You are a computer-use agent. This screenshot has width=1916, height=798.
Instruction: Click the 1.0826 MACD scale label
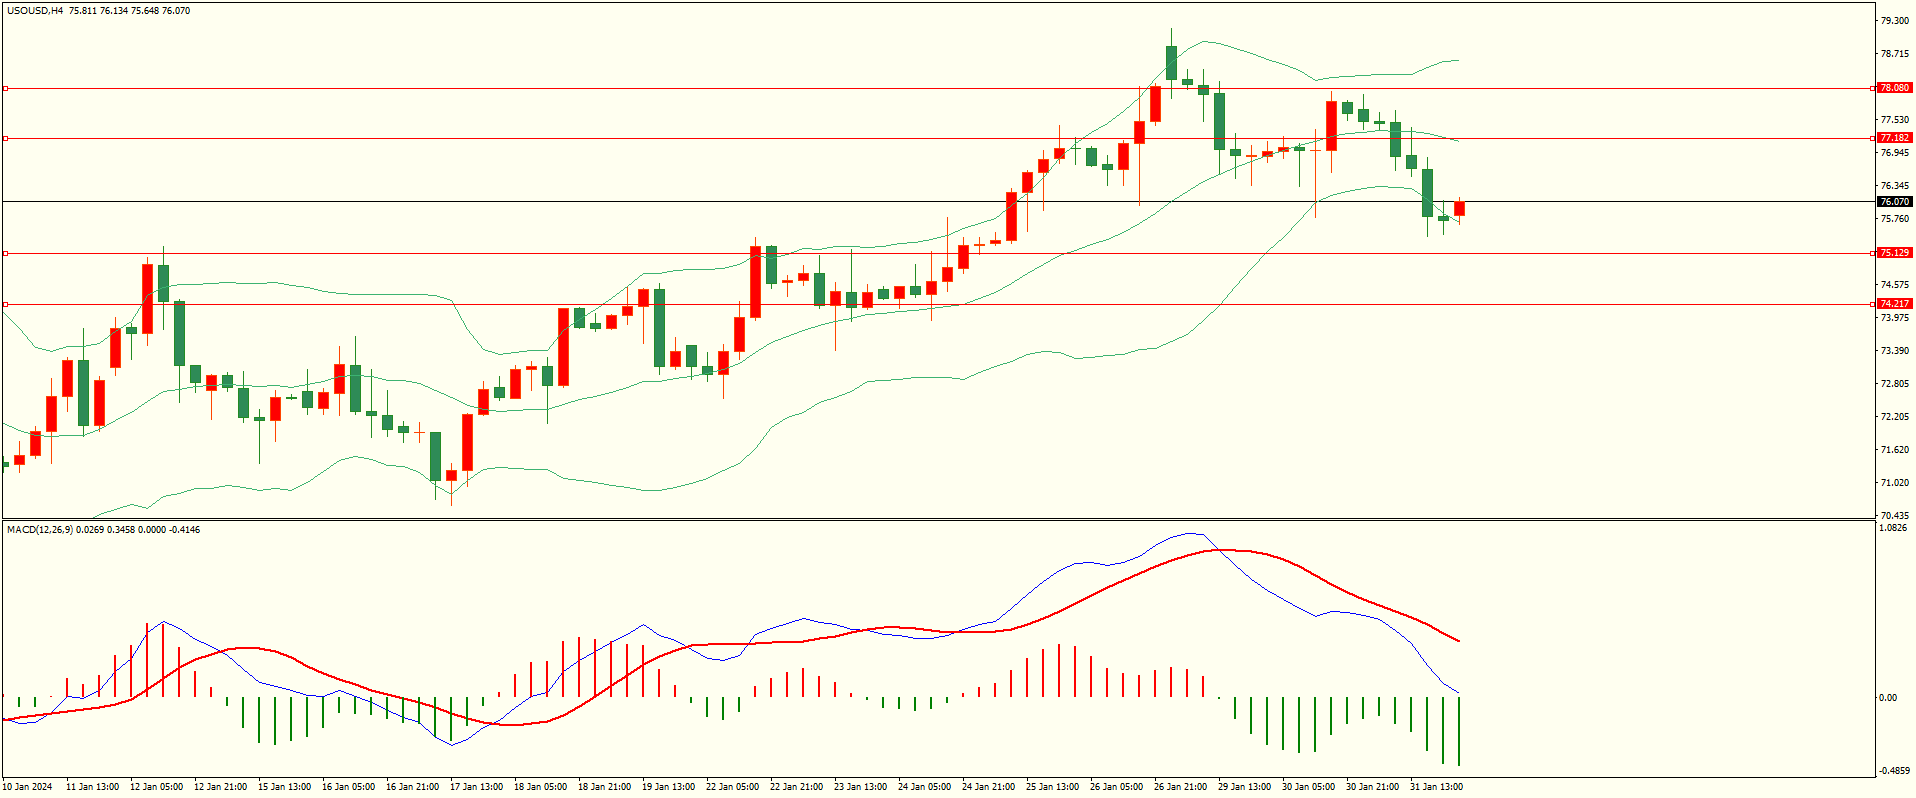(x=1894, y=527)
